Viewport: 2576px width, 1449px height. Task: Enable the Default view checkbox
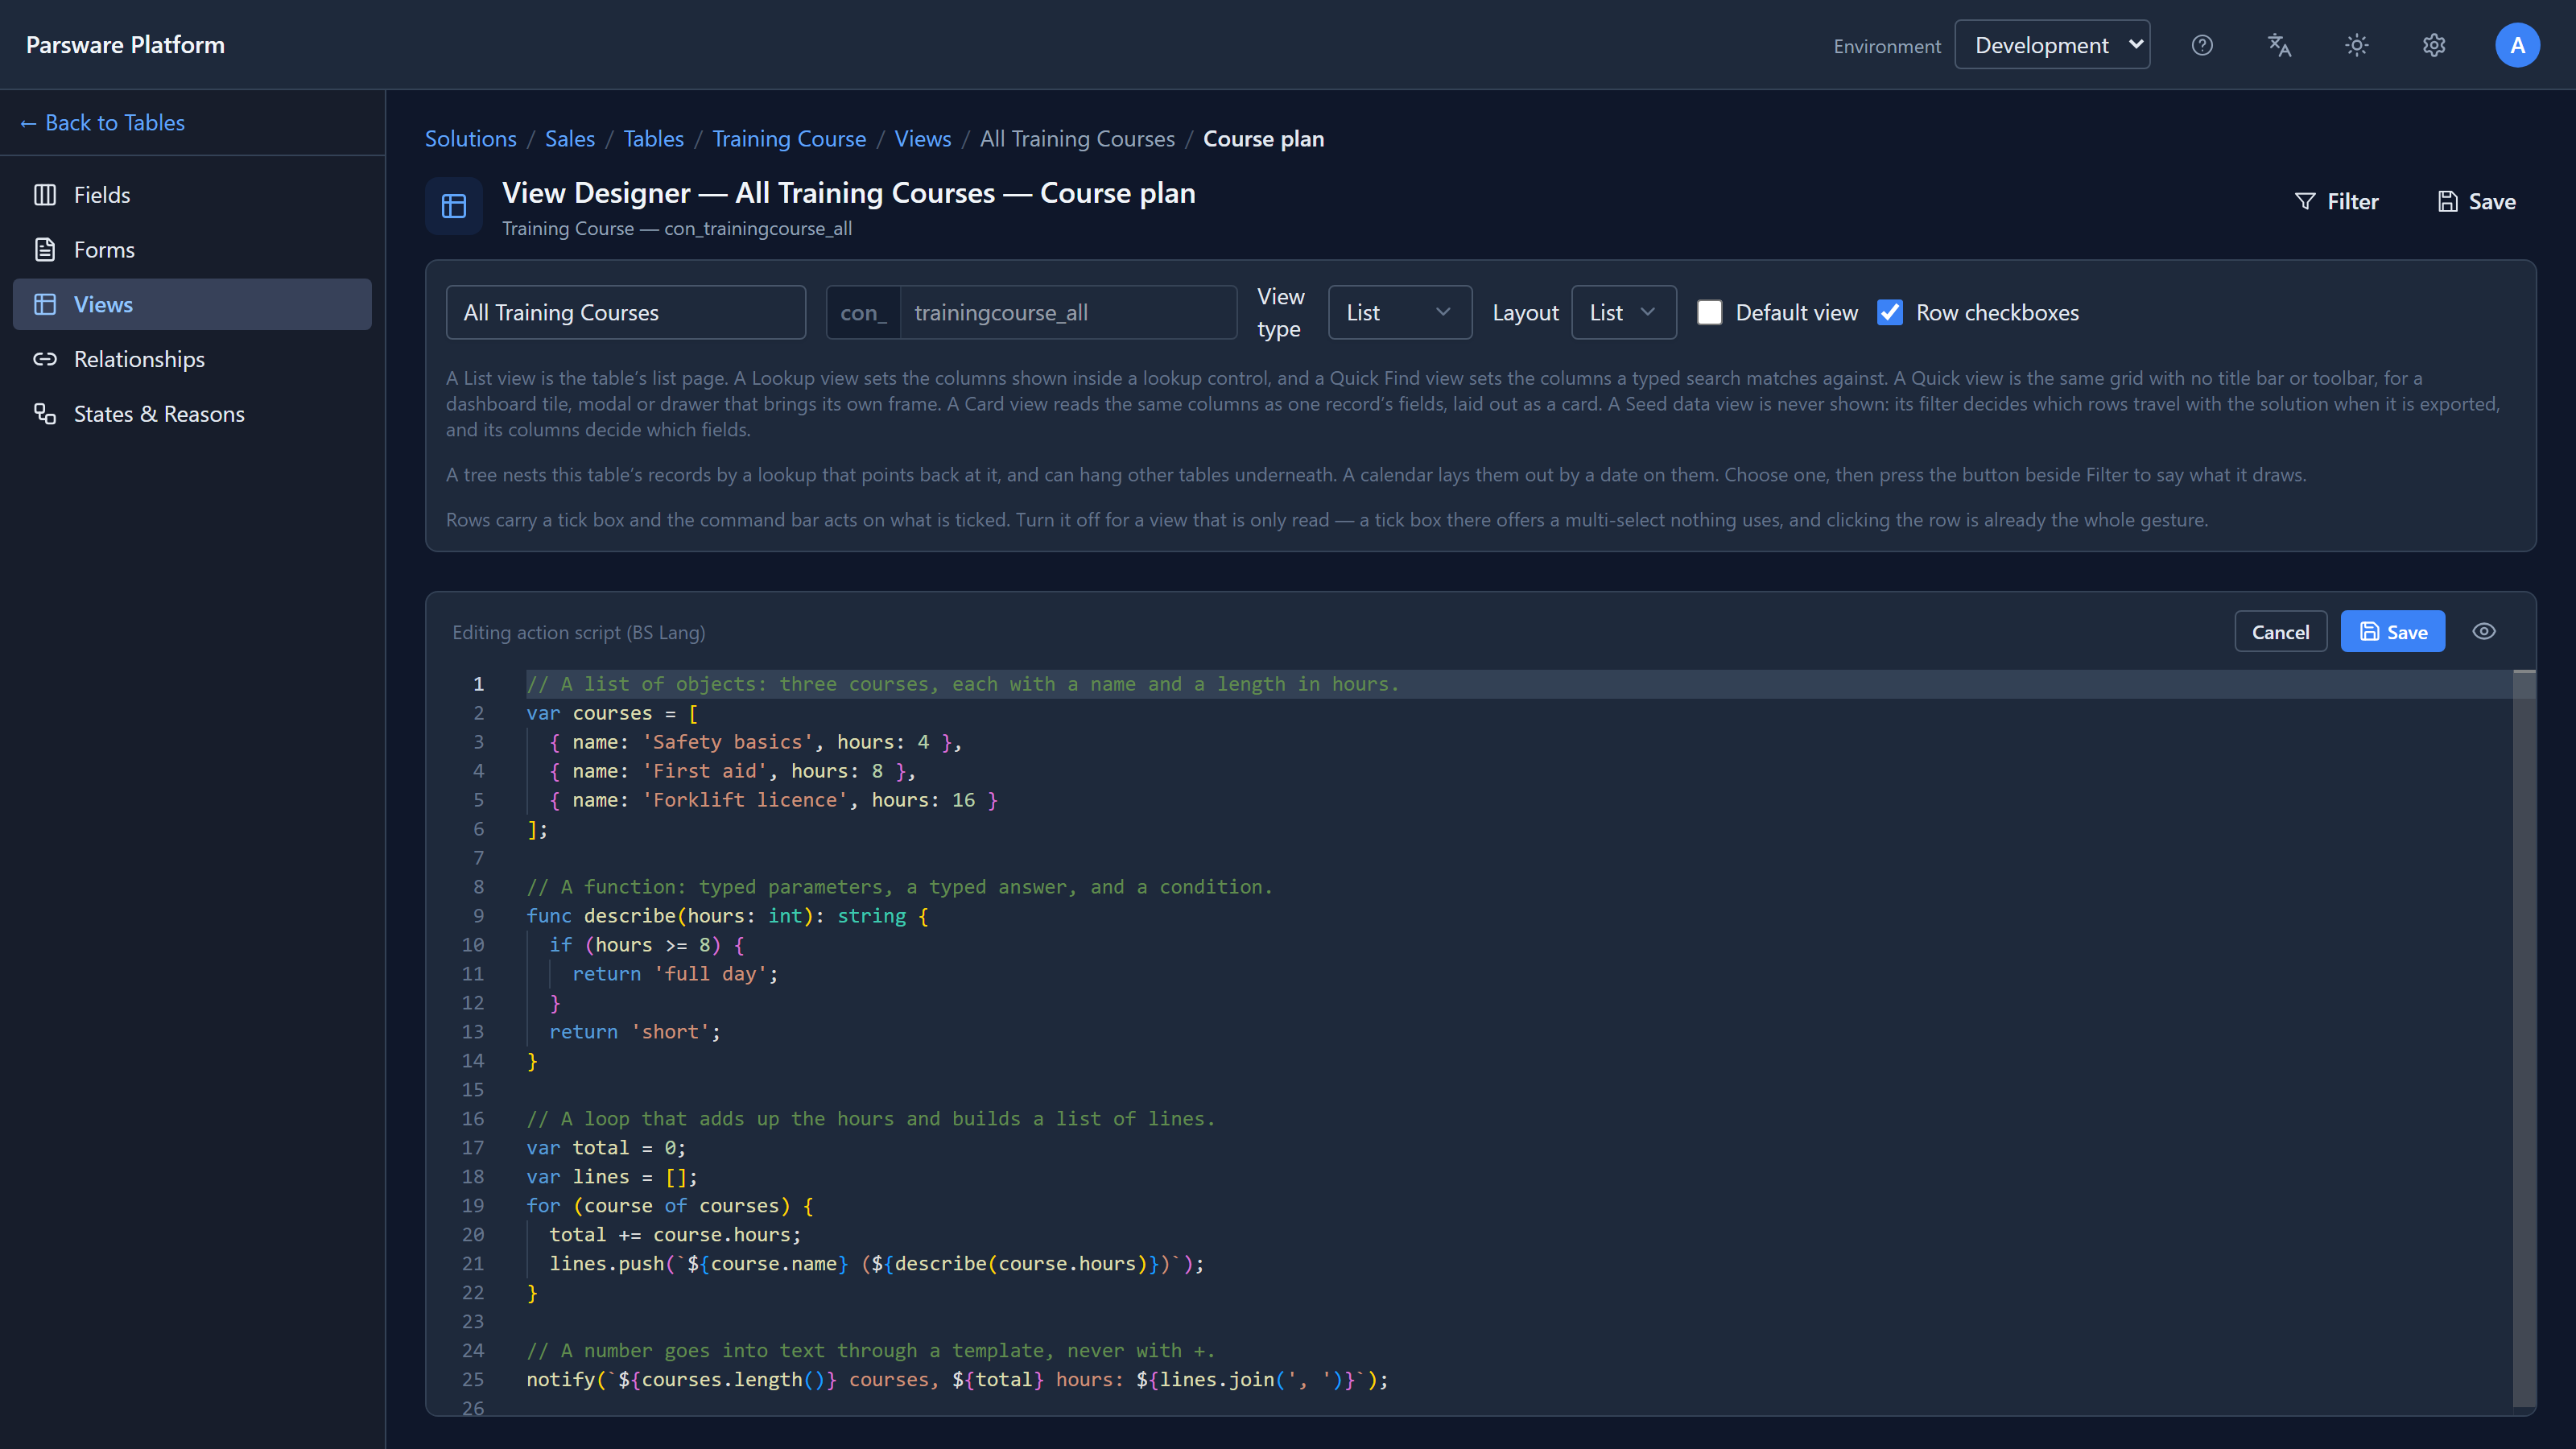1710,313
